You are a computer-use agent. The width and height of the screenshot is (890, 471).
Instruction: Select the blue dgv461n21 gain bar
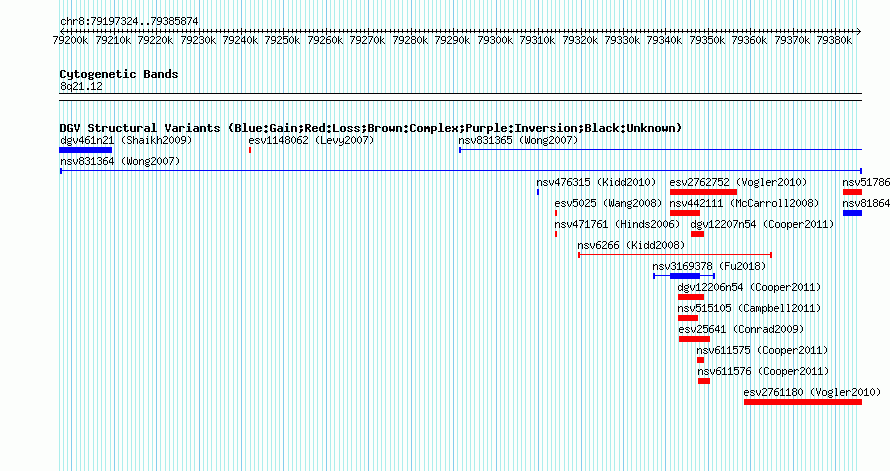tap(86, 150)
